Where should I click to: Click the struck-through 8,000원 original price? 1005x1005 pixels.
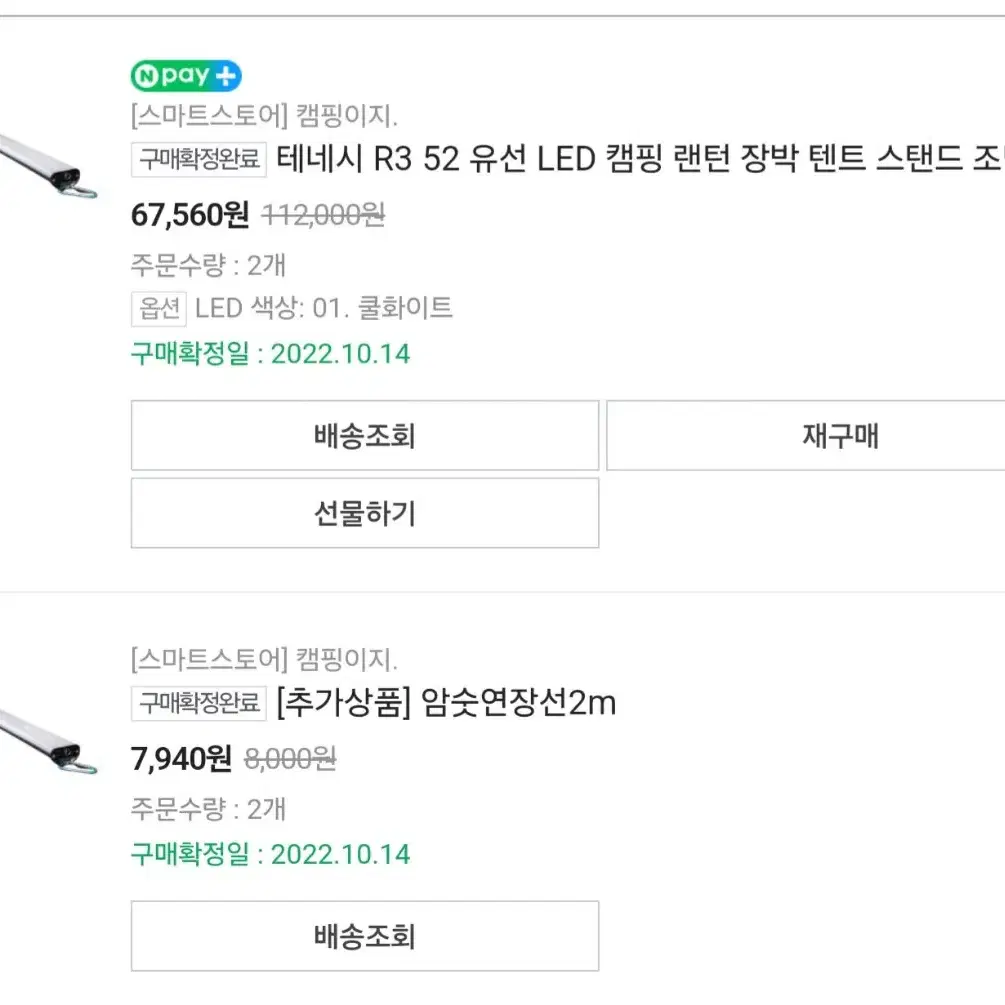click(x=290, y=760)
